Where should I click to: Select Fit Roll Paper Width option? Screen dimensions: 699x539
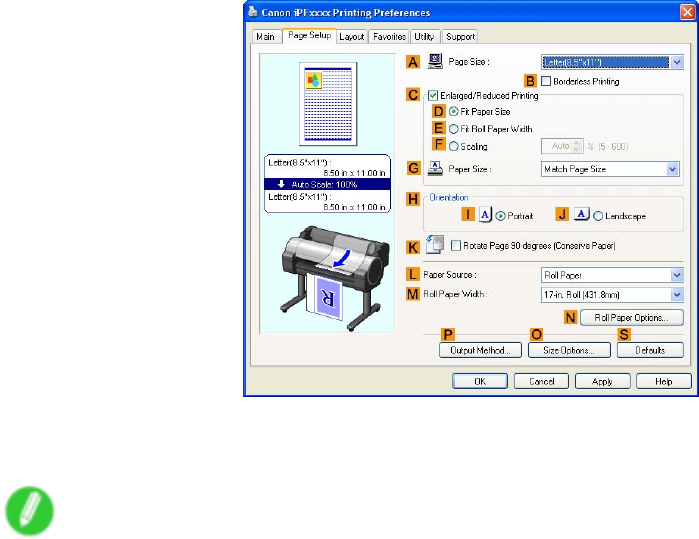tap(453, 129)
